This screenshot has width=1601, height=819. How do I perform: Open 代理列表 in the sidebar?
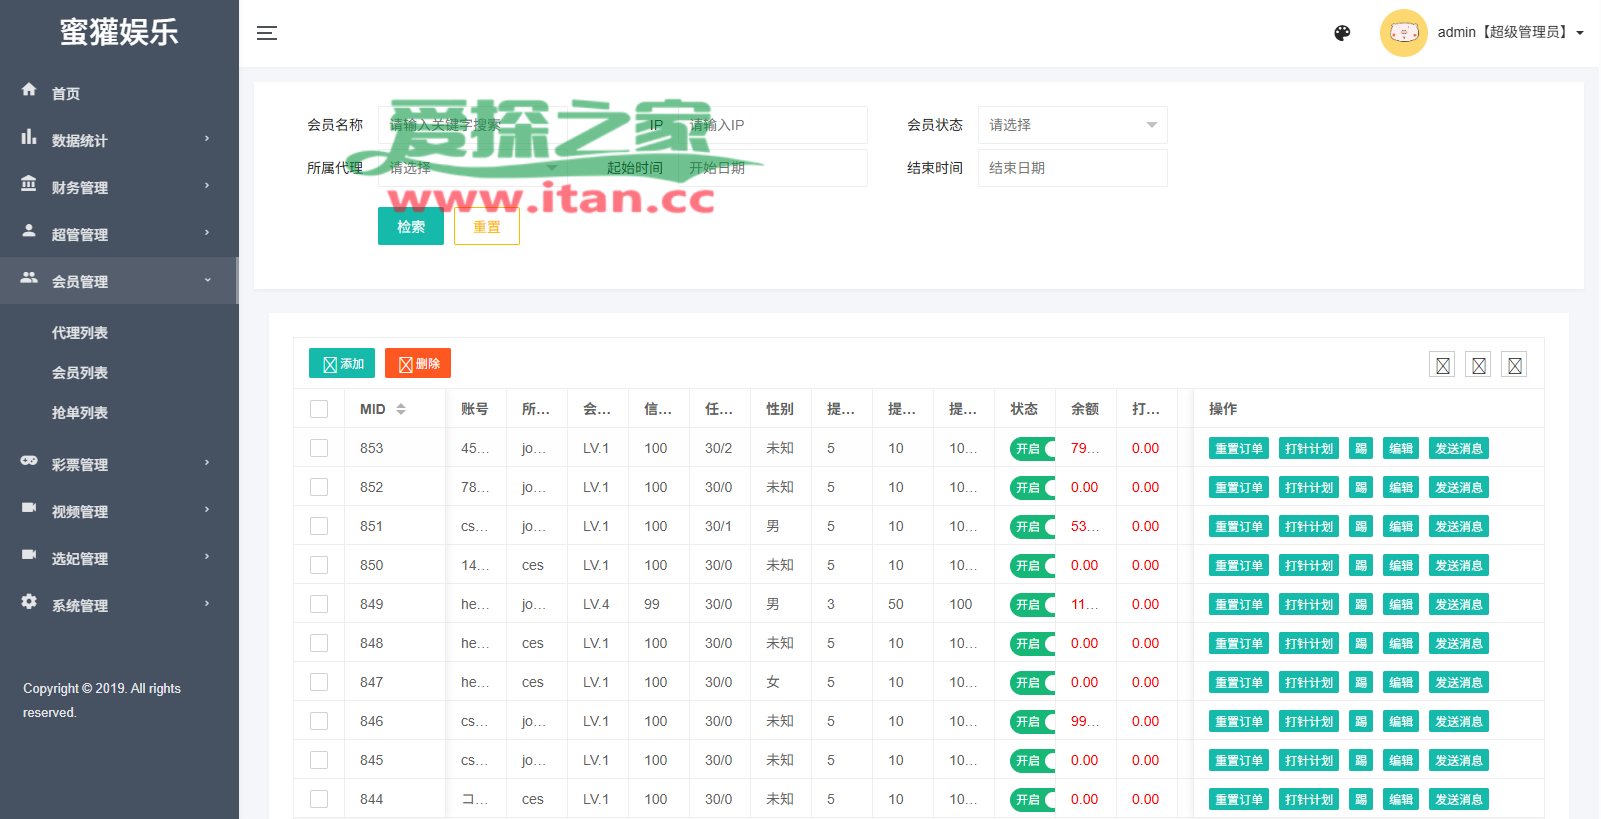80,333
